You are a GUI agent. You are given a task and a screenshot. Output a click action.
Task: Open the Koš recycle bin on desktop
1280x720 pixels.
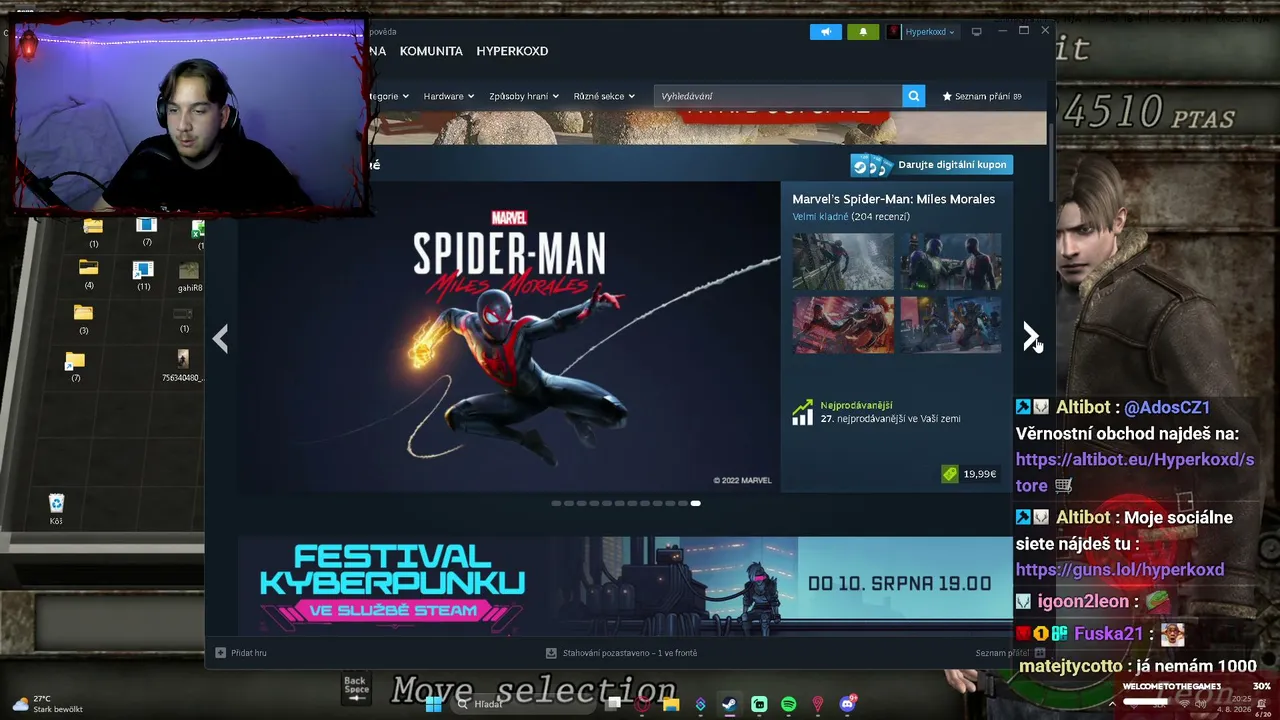(x=56, y=509)
